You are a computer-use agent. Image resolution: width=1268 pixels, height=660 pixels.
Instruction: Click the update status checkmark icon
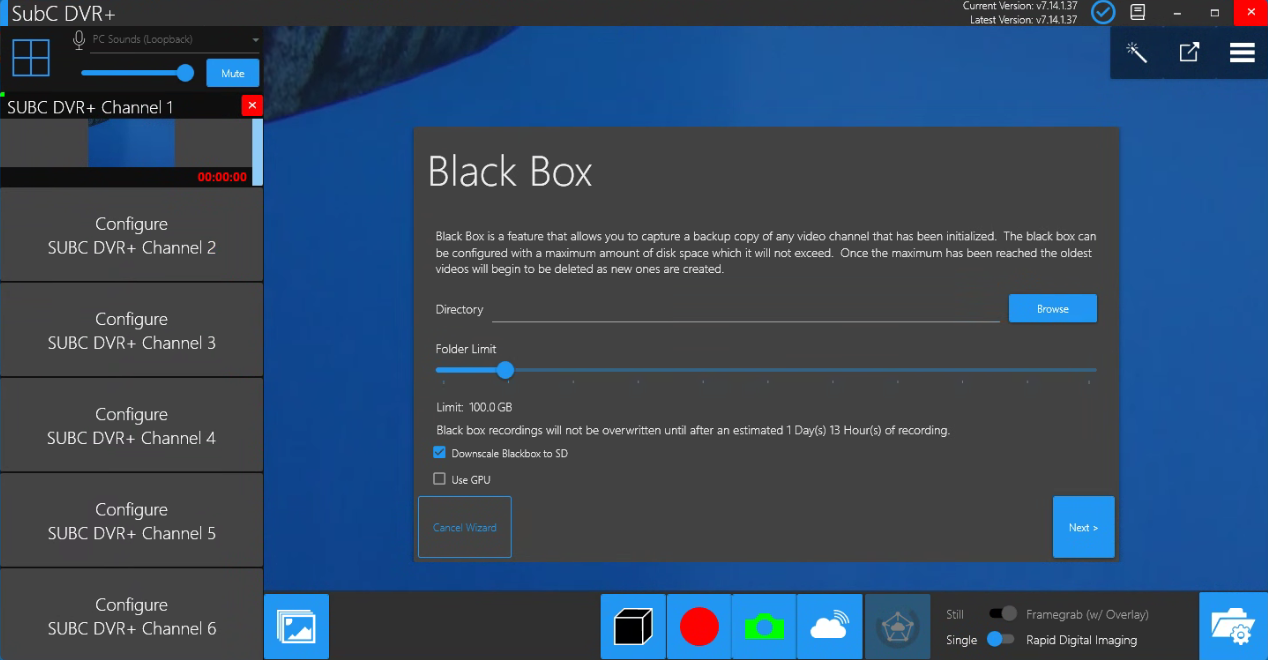click(1103, 12)
